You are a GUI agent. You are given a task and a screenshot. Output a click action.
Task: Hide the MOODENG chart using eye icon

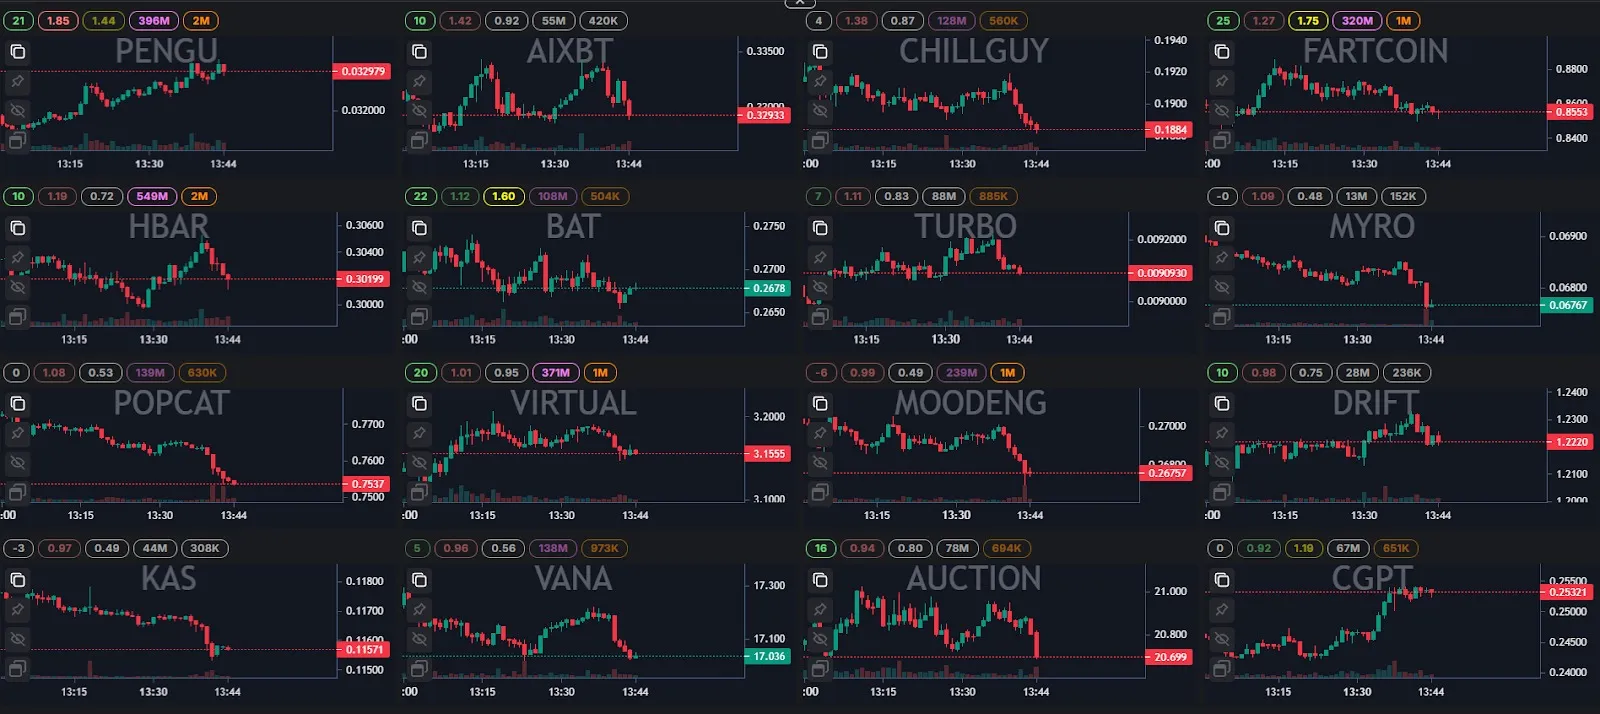click(x=820, y=463)
